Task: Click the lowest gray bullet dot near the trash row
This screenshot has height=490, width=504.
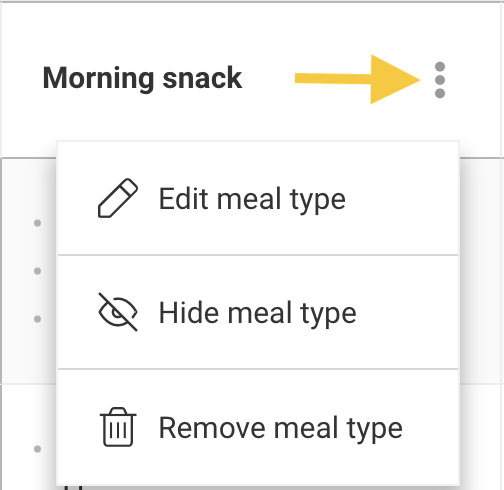Action: coord(38,449)
